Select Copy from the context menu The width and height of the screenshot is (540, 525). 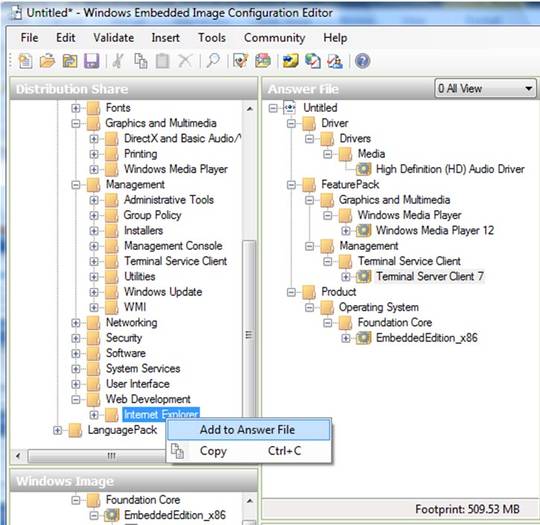[x=248, y=451]
